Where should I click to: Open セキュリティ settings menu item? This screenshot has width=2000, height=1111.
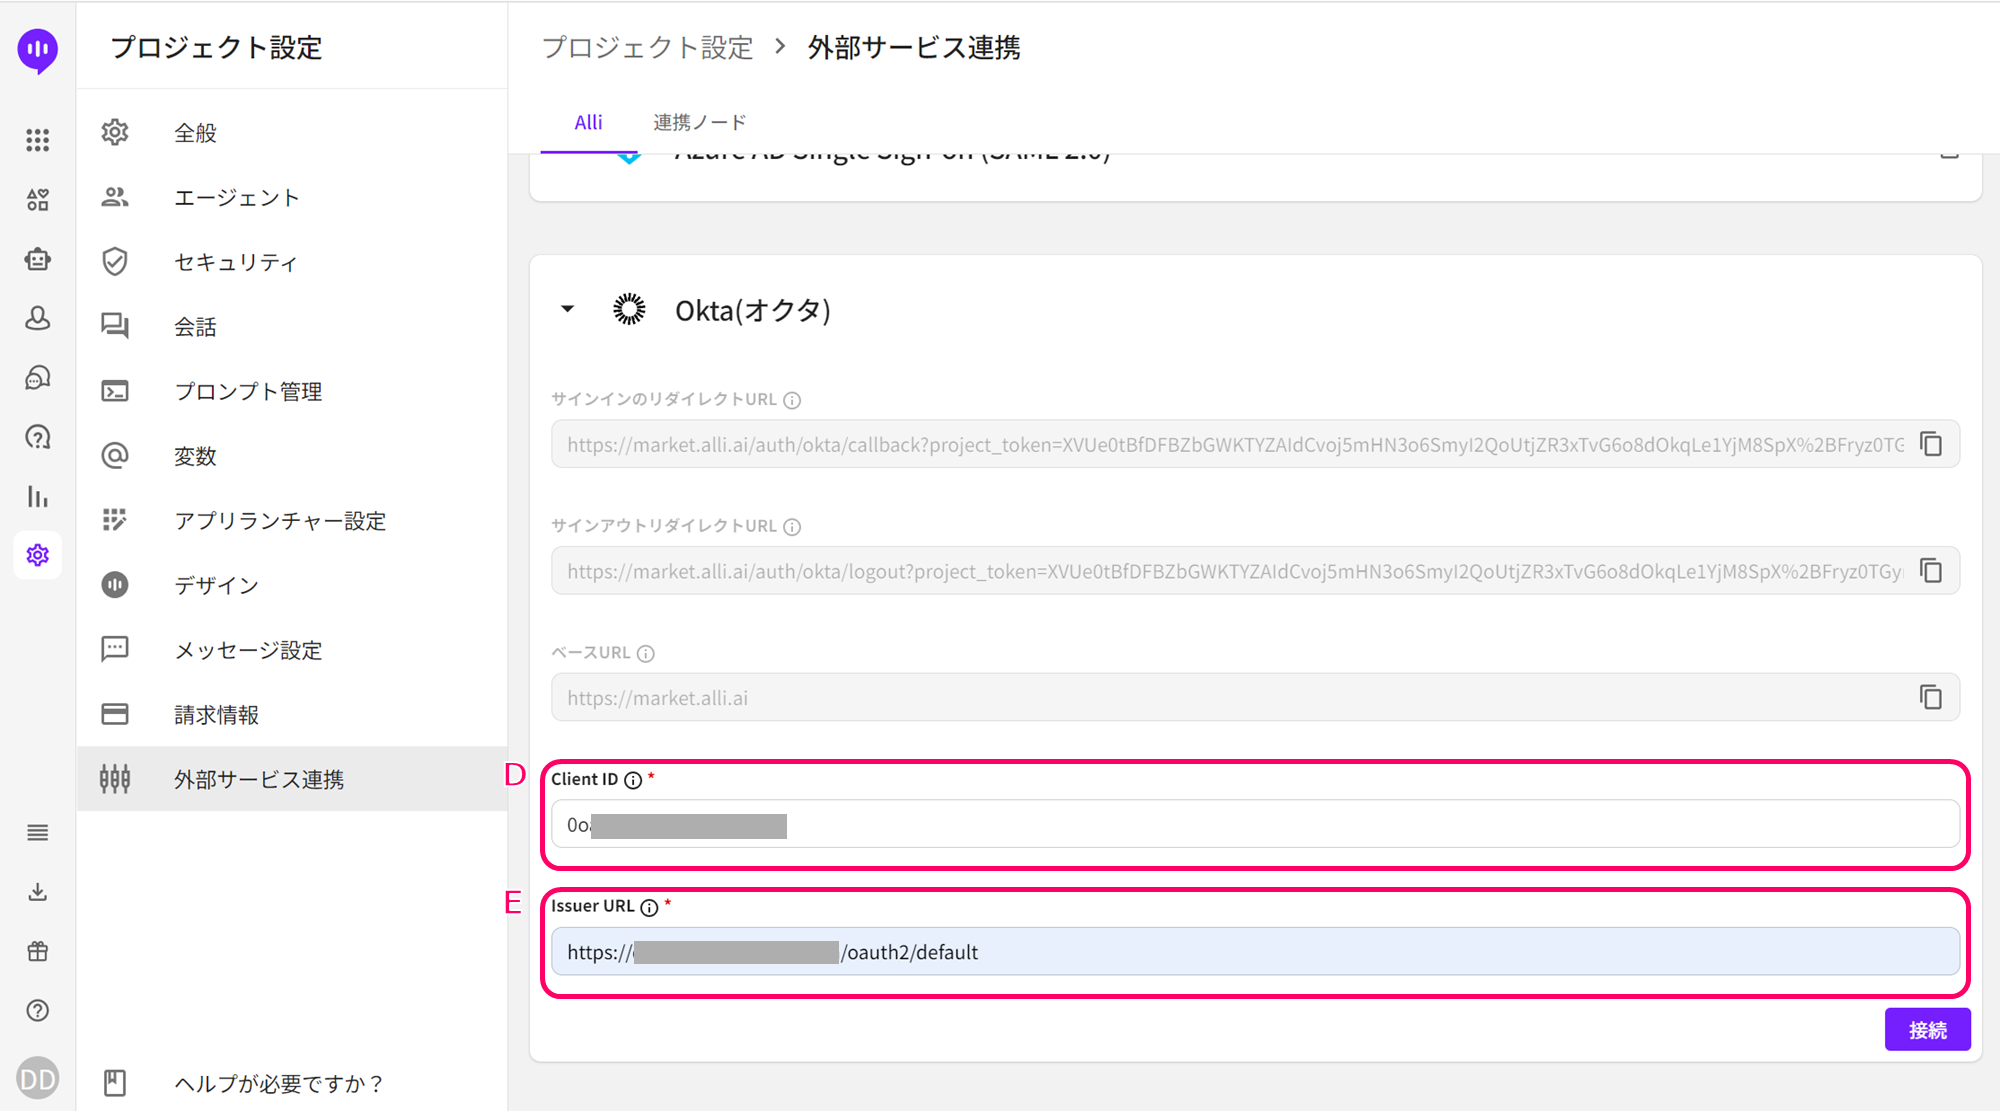pos(236,262)
